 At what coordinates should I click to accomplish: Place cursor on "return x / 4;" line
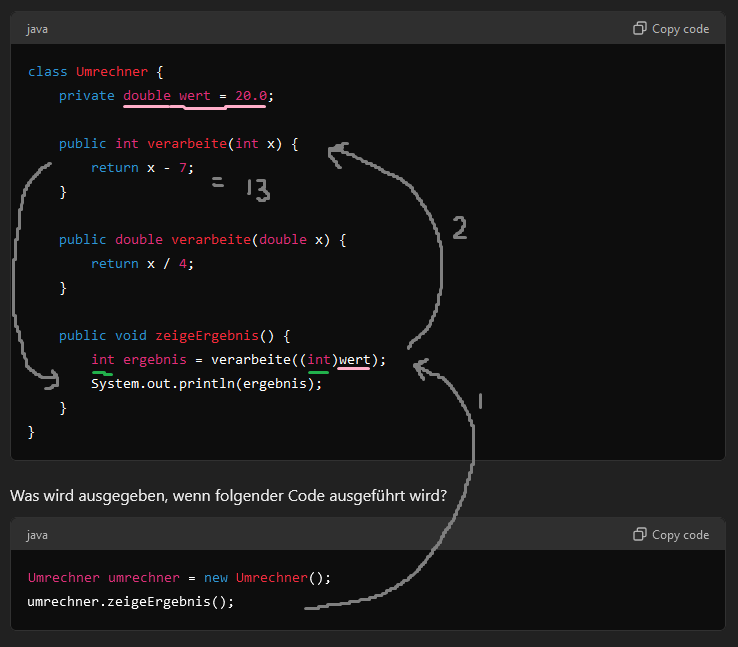[142, 264]
